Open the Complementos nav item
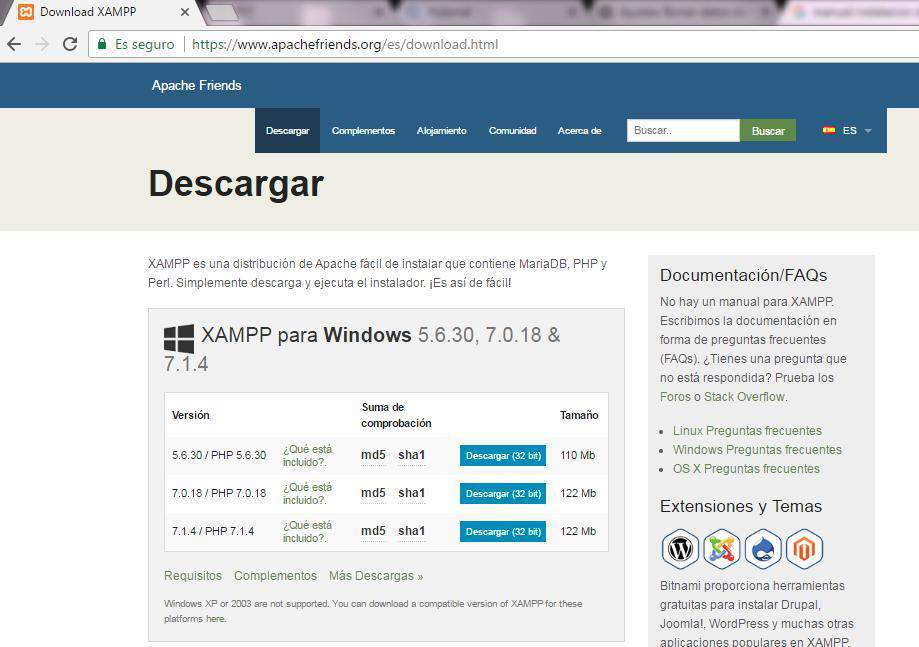 (363, 131)
